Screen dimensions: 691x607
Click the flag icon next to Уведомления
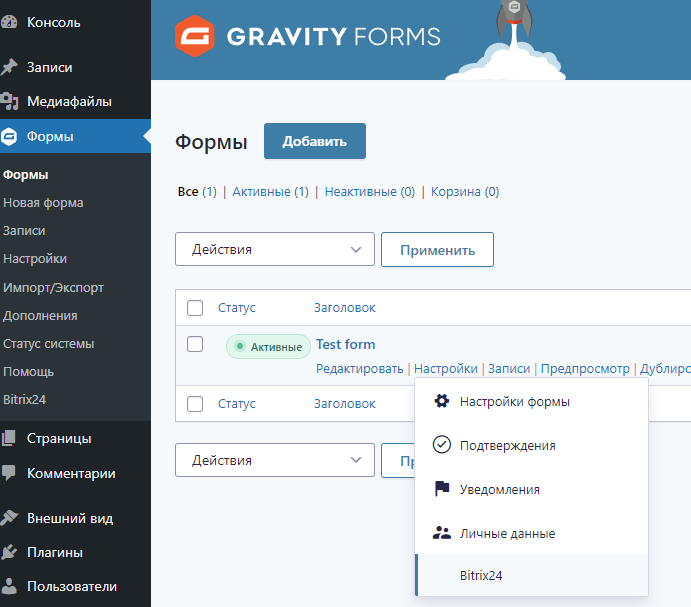tap(442, 489)
